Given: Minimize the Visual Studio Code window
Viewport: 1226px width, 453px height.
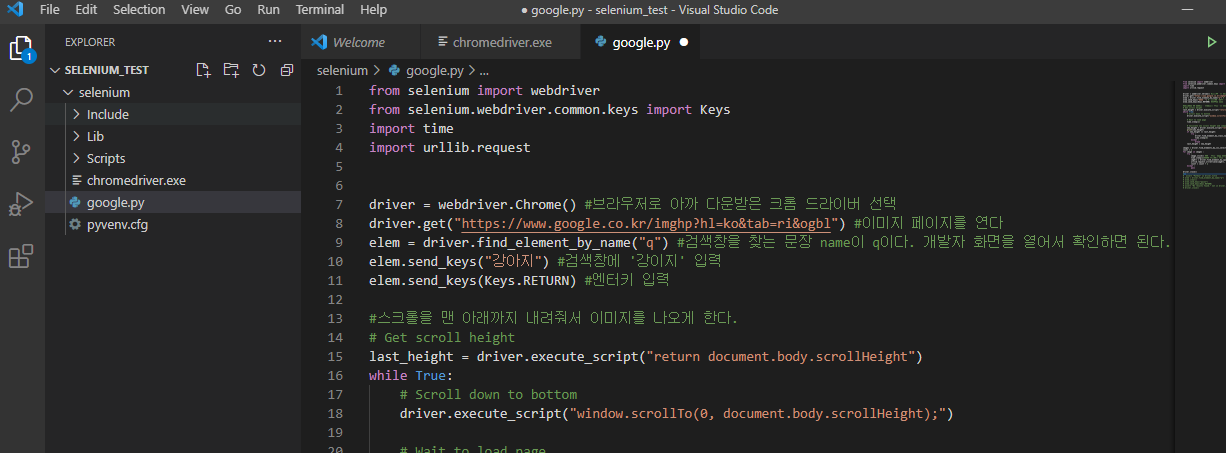Looking at the screenshot, I should click(x=1186, y=10).
